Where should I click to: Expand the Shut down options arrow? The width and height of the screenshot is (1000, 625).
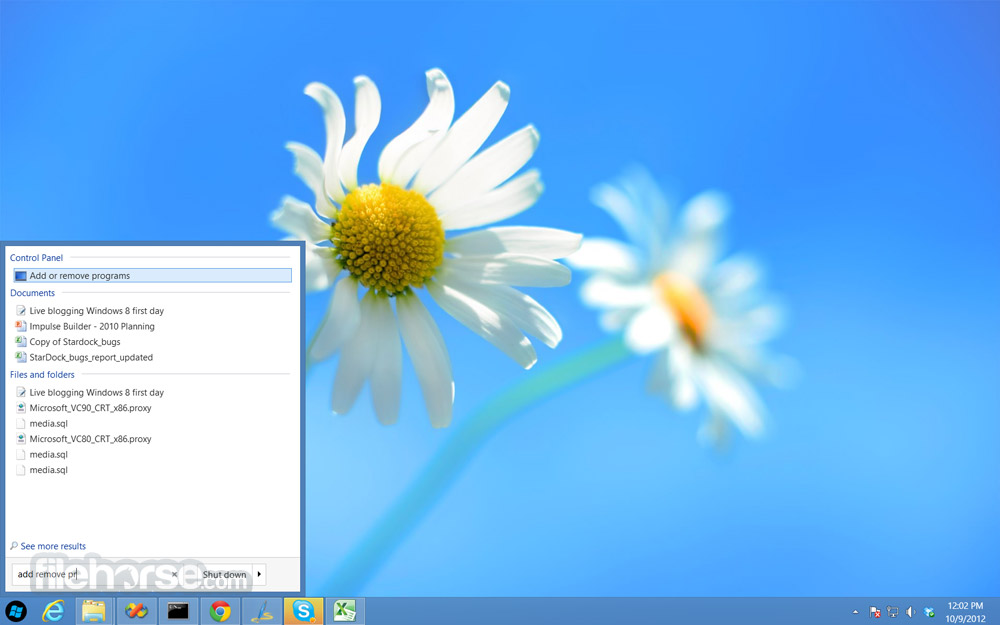click(259, 574)
